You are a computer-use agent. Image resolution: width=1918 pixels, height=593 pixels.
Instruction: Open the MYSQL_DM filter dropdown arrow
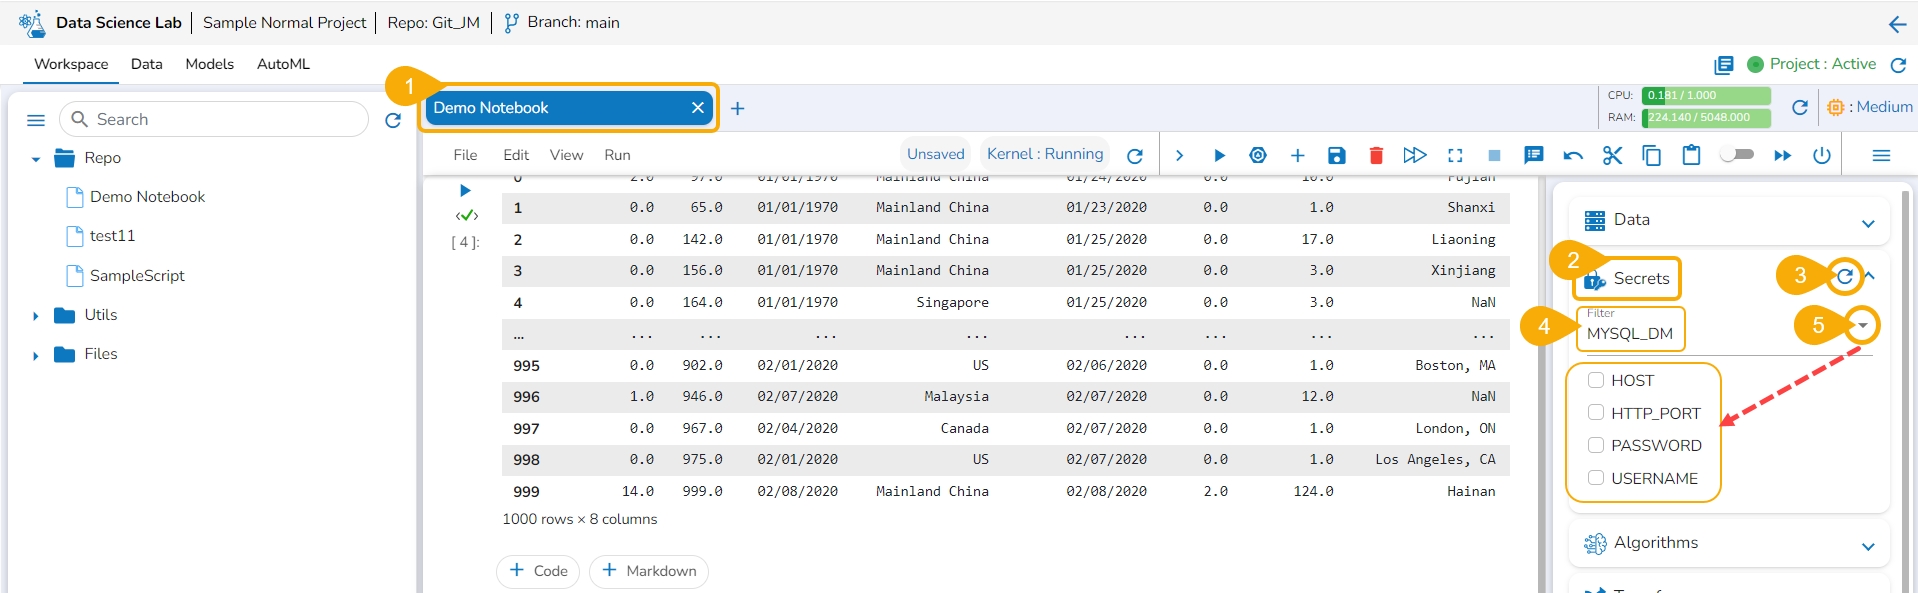coord(1862,326)
